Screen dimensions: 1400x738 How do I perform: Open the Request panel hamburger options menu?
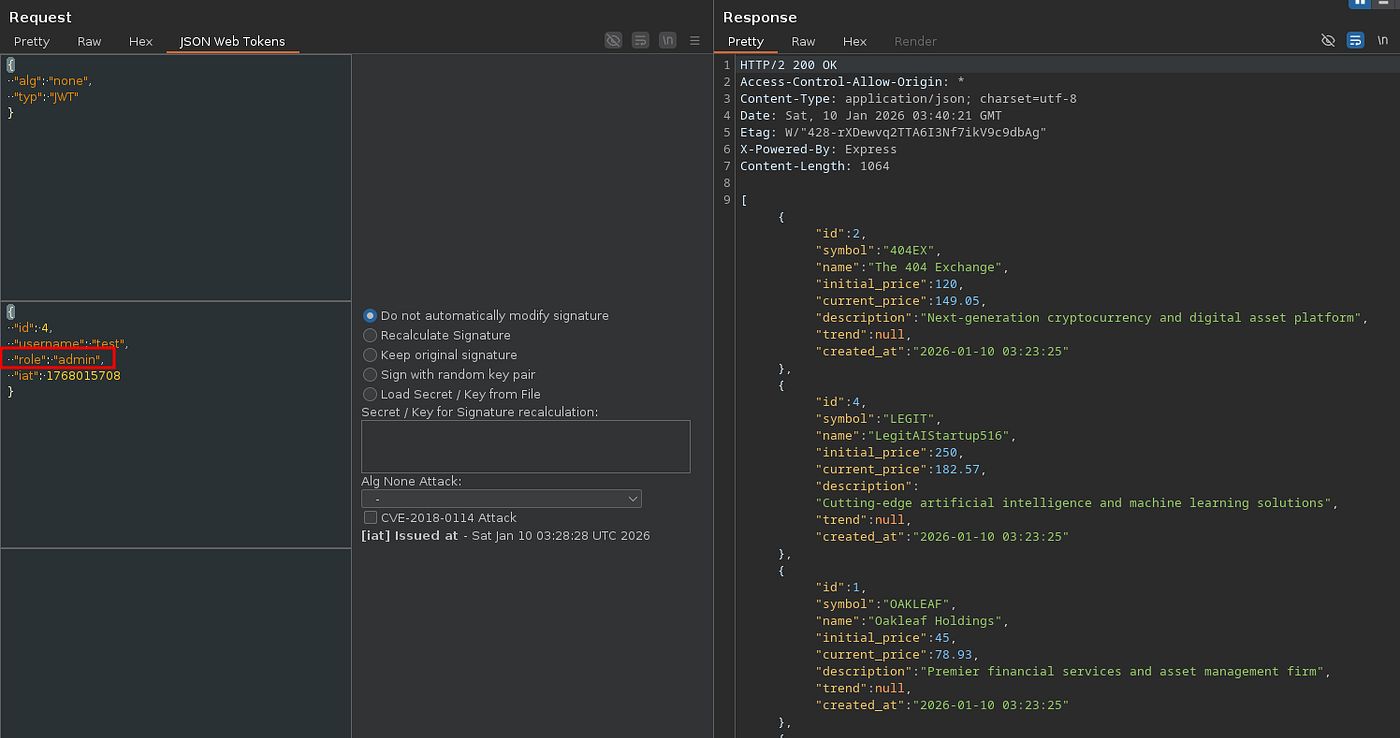[x=695, y=41]
